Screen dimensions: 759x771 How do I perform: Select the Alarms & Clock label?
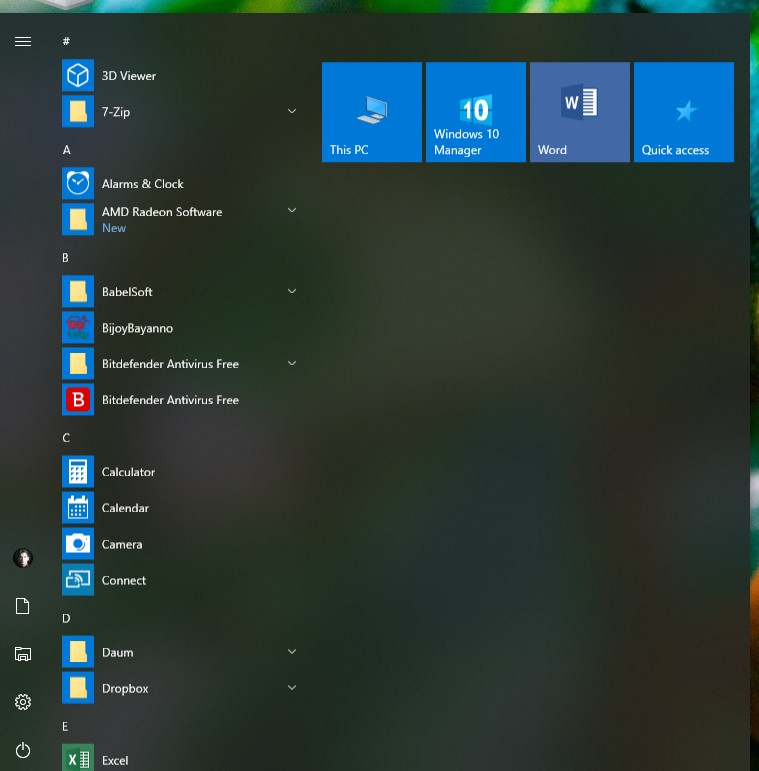(x=143, y=184)
